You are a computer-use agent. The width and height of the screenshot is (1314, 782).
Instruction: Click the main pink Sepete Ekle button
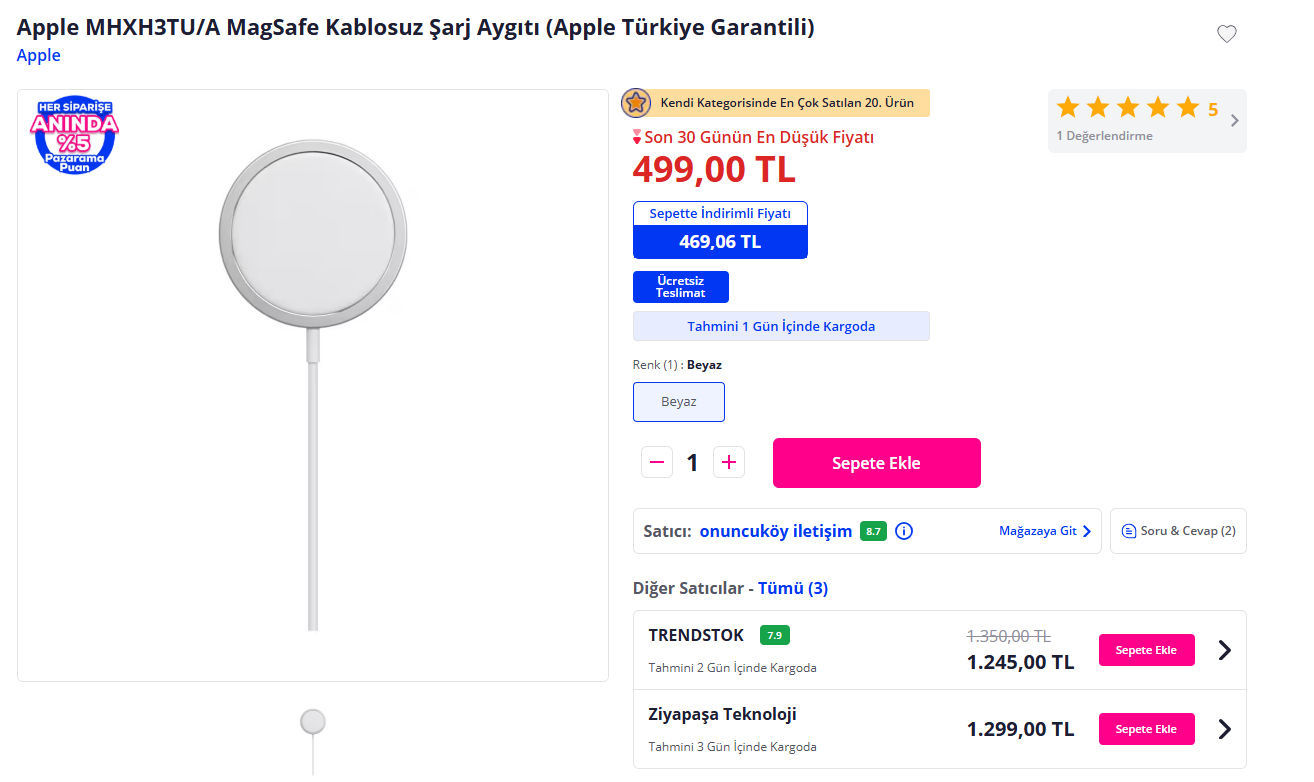click(x=876, y=463)
